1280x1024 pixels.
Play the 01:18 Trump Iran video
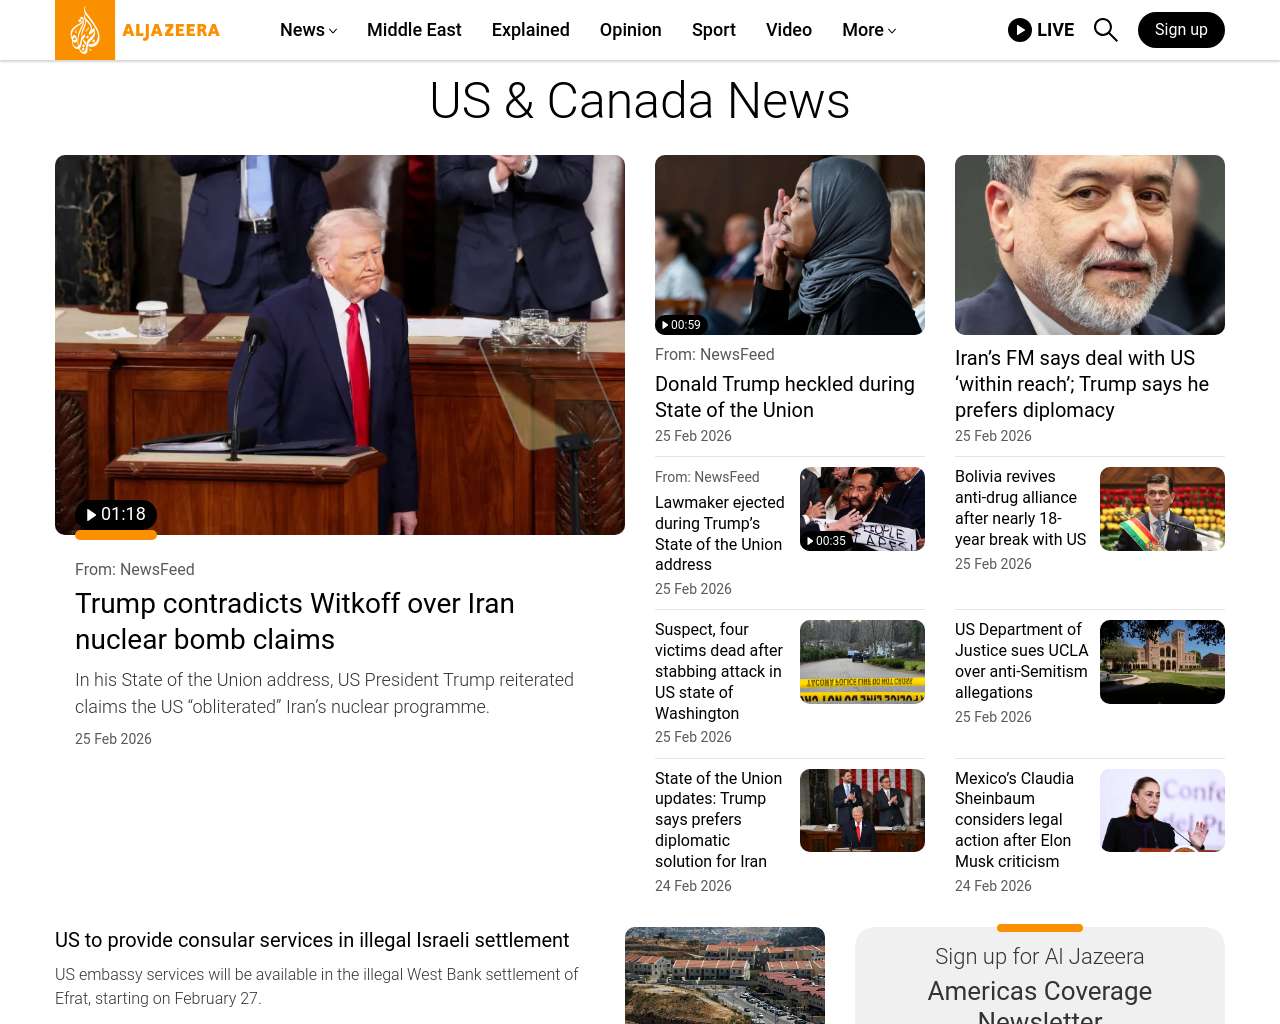116,514
